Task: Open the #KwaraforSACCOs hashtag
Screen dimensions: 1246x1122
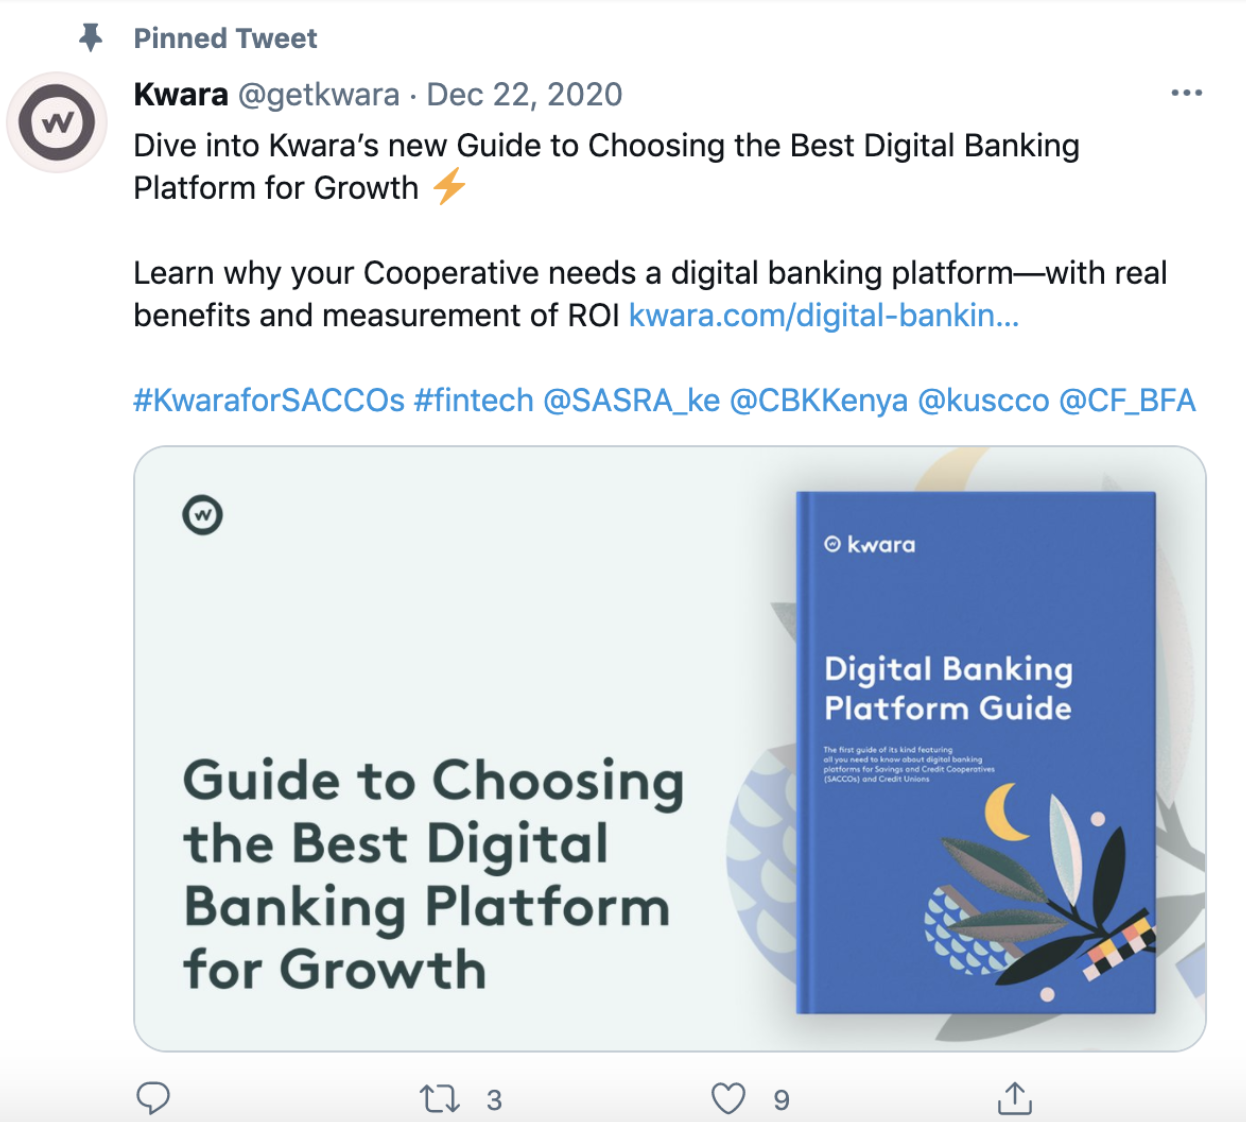Action: pyautogui.click(x=269, y=400)
